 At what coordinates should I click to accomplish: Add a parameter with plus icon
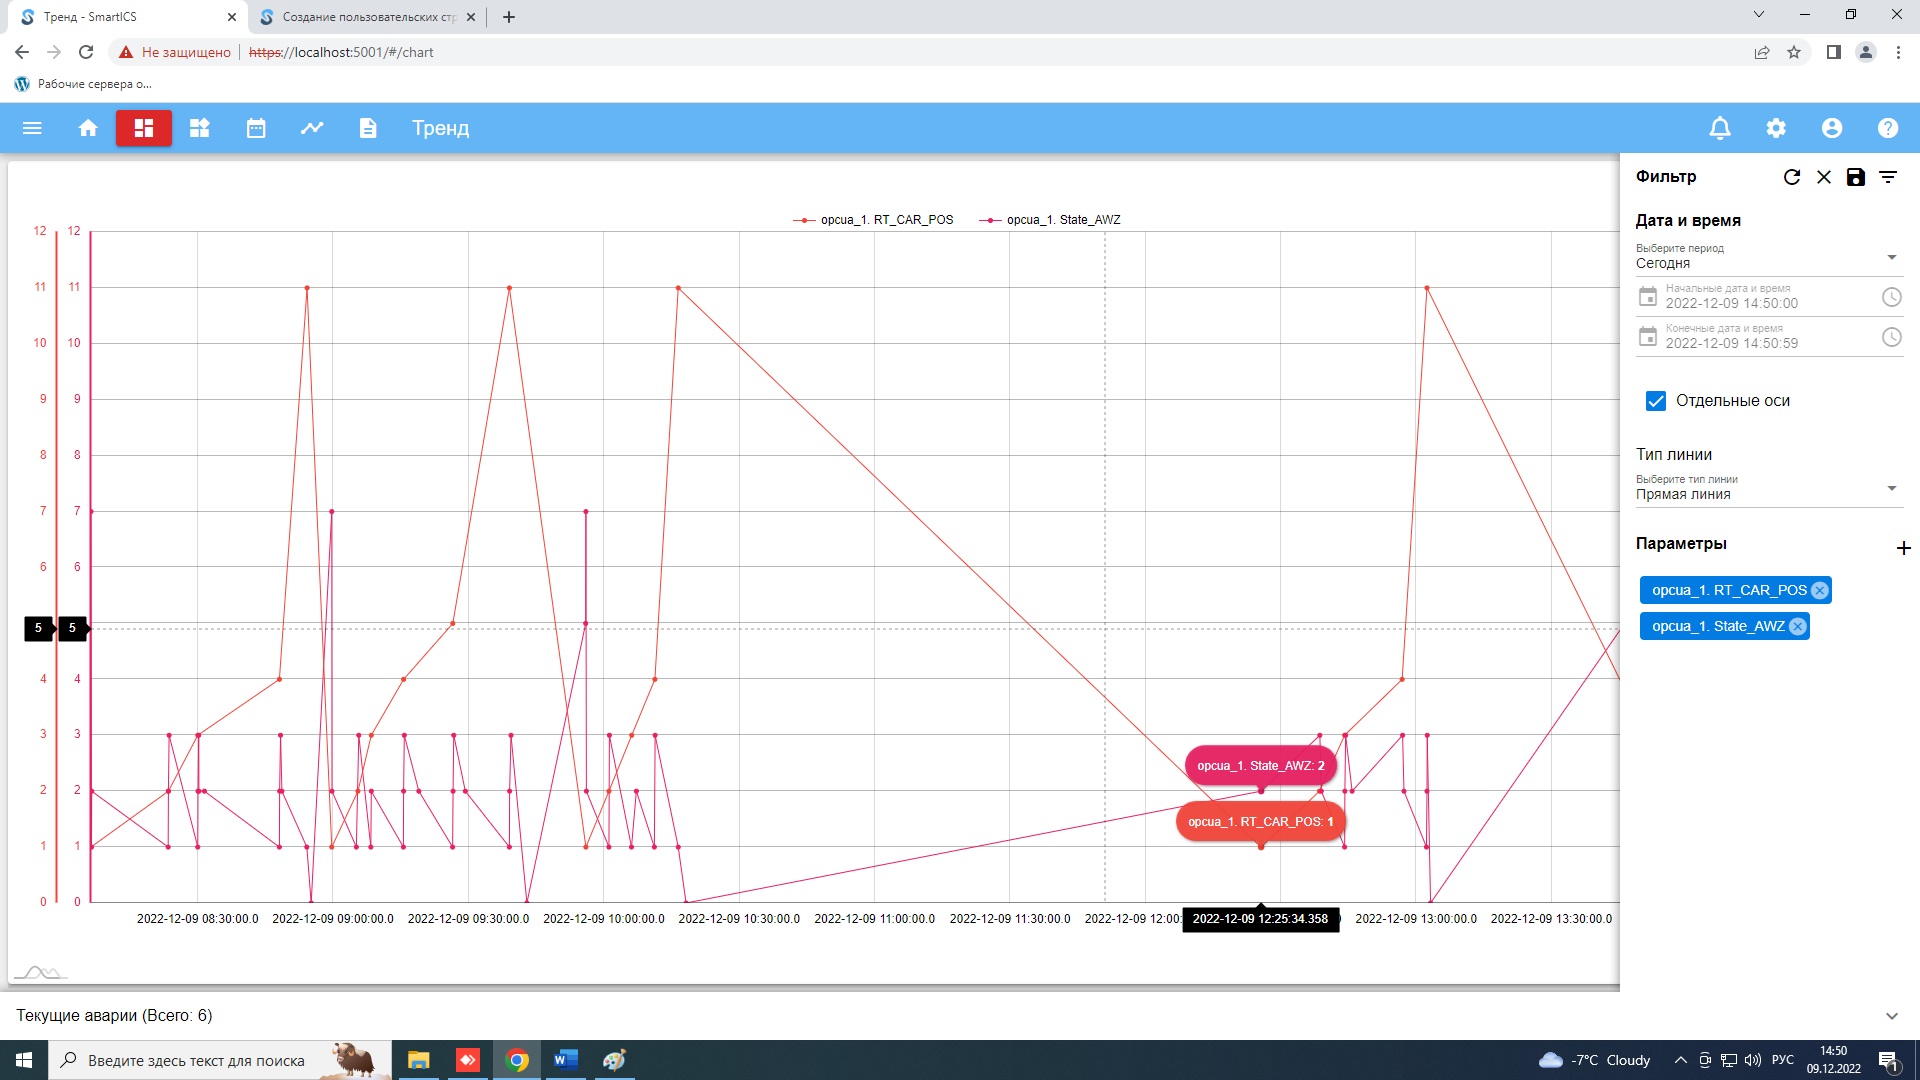tap(1903, 548)
